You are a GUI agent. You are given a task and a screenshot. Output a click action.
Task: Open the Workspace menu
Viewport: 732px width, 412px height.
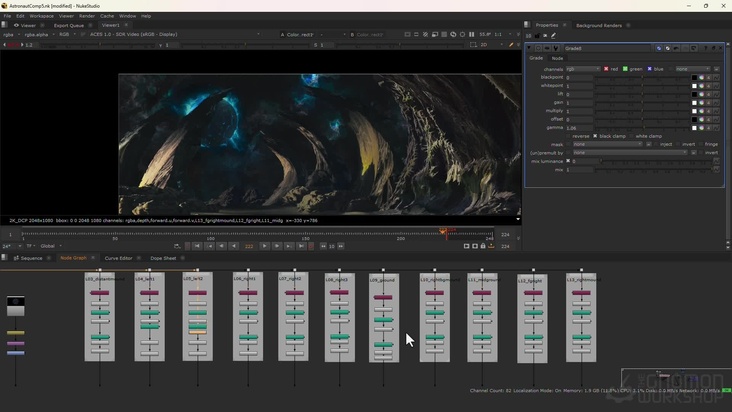click(x=42, y=16)
